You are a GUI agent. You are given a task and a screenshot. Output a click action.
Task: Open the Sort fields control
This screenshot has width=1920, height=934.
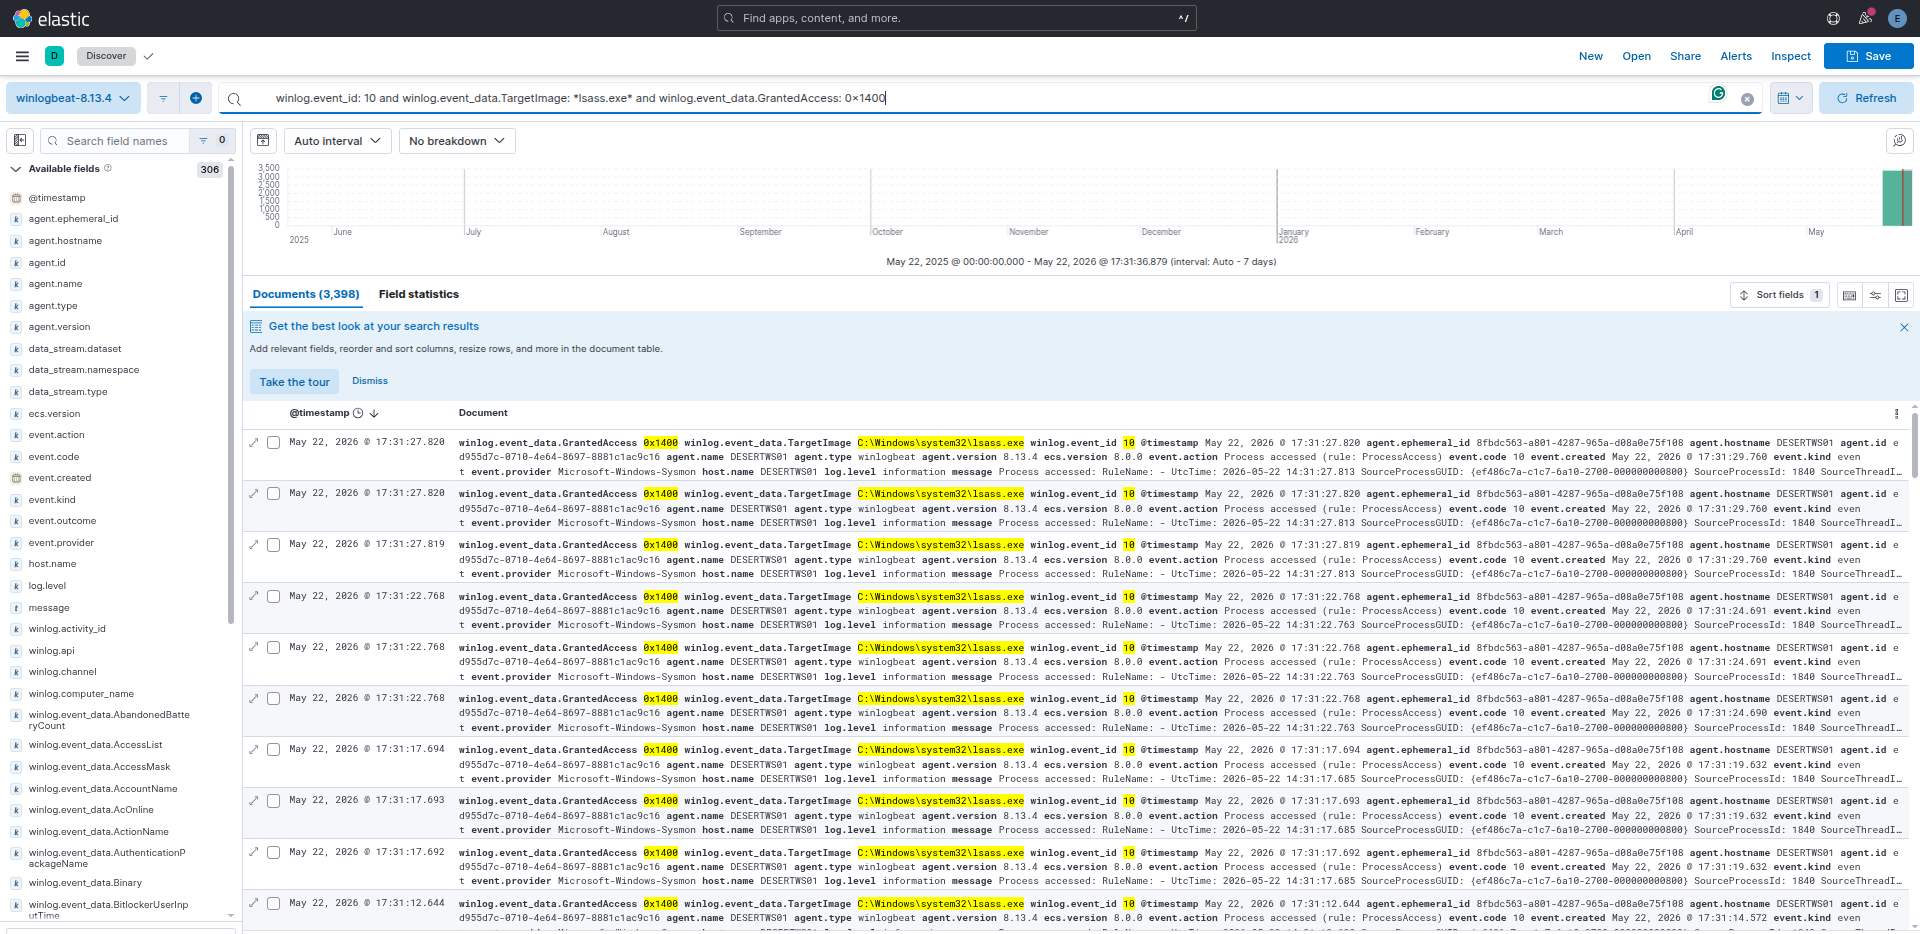coord(1780,295)
